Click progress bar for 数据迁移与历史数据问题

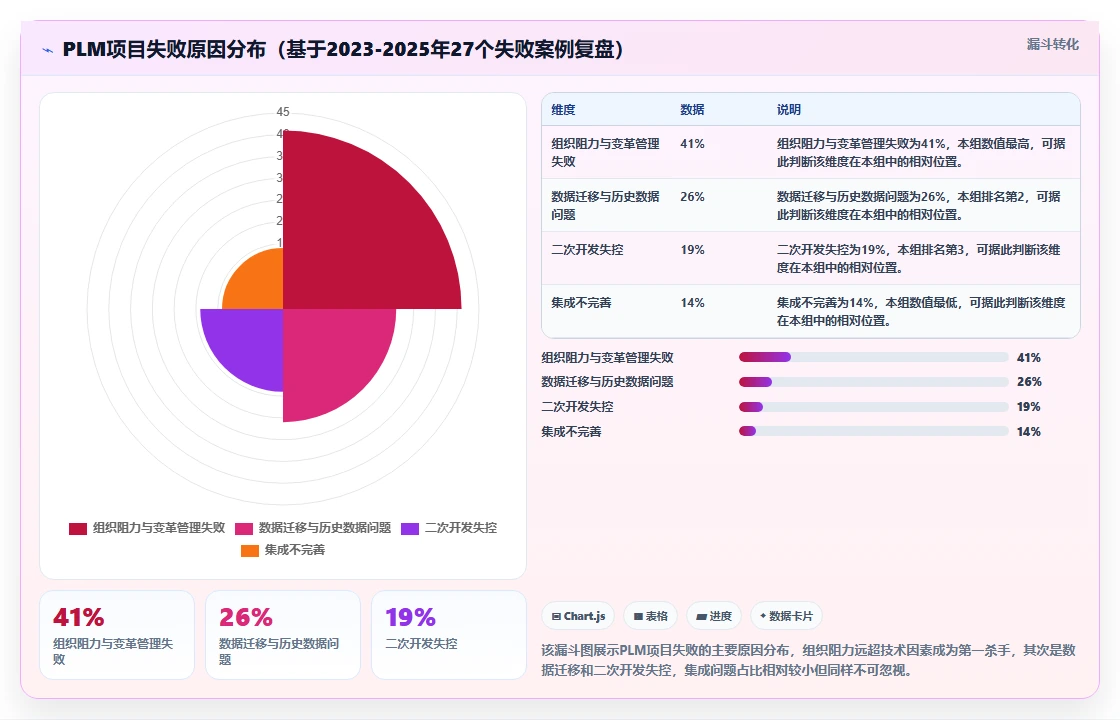click(x=874, y=382)
